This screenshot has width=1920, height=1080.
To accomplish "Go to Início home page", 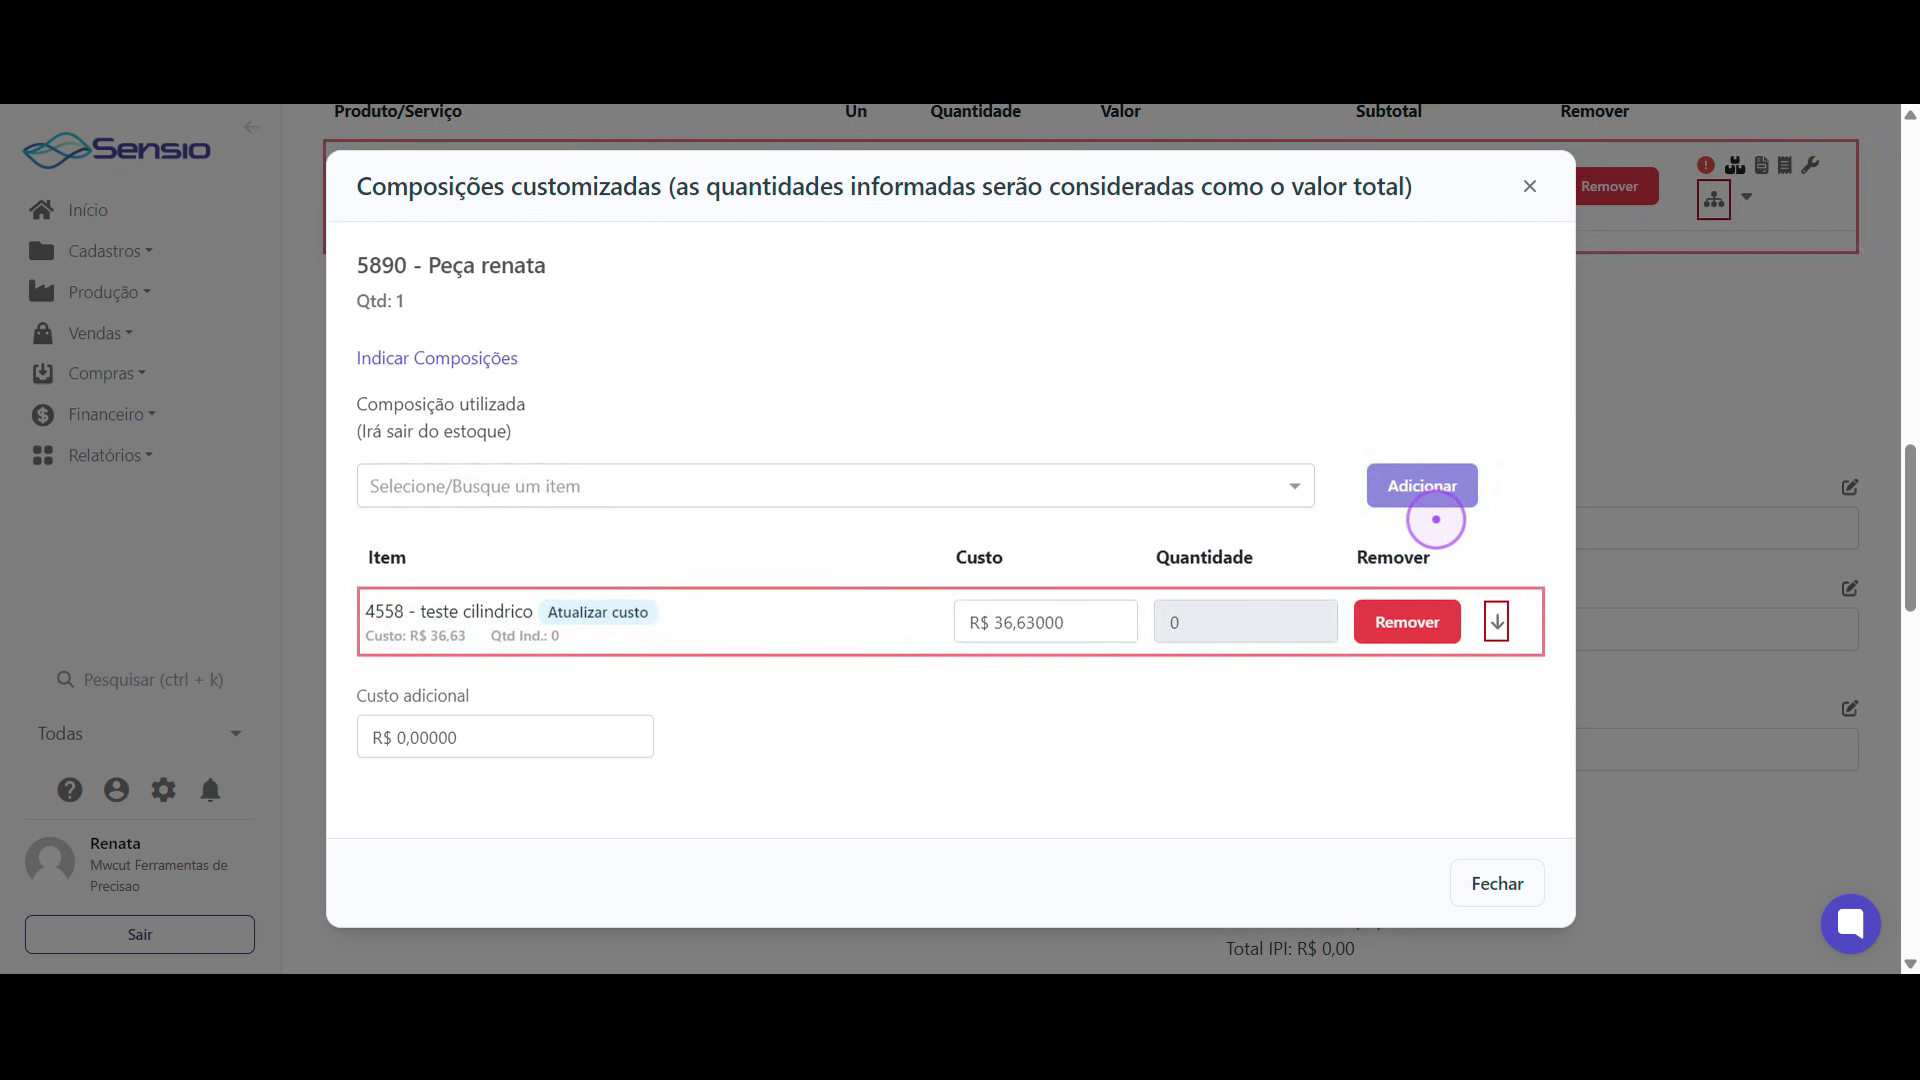I will [88, 210].
